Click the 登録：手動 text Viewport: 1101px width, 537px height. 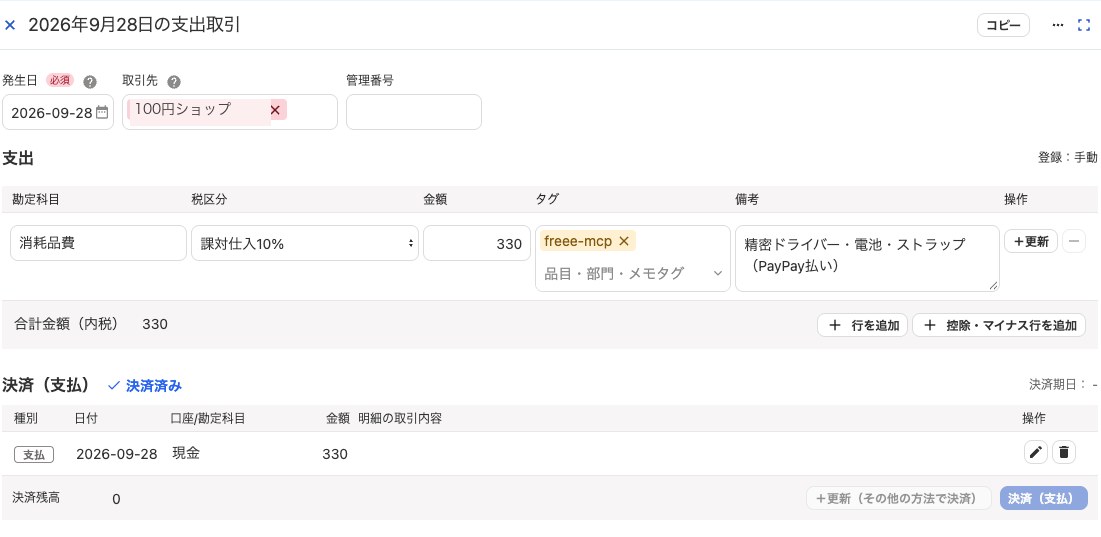pyautogui.click(x=1067, y=158)
